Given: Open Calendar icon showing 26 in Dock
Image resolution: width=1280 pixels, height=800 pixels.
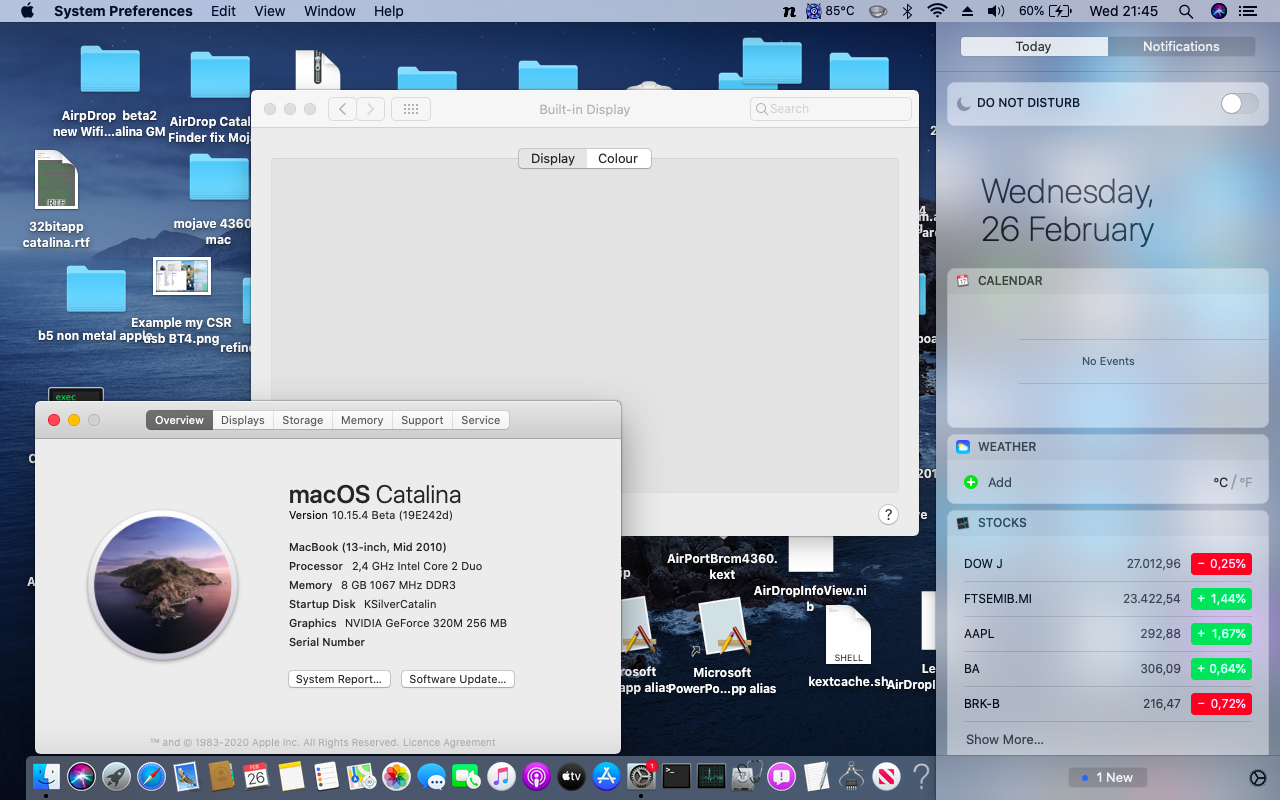Looking at the screenshot, I should coord(256,775).
